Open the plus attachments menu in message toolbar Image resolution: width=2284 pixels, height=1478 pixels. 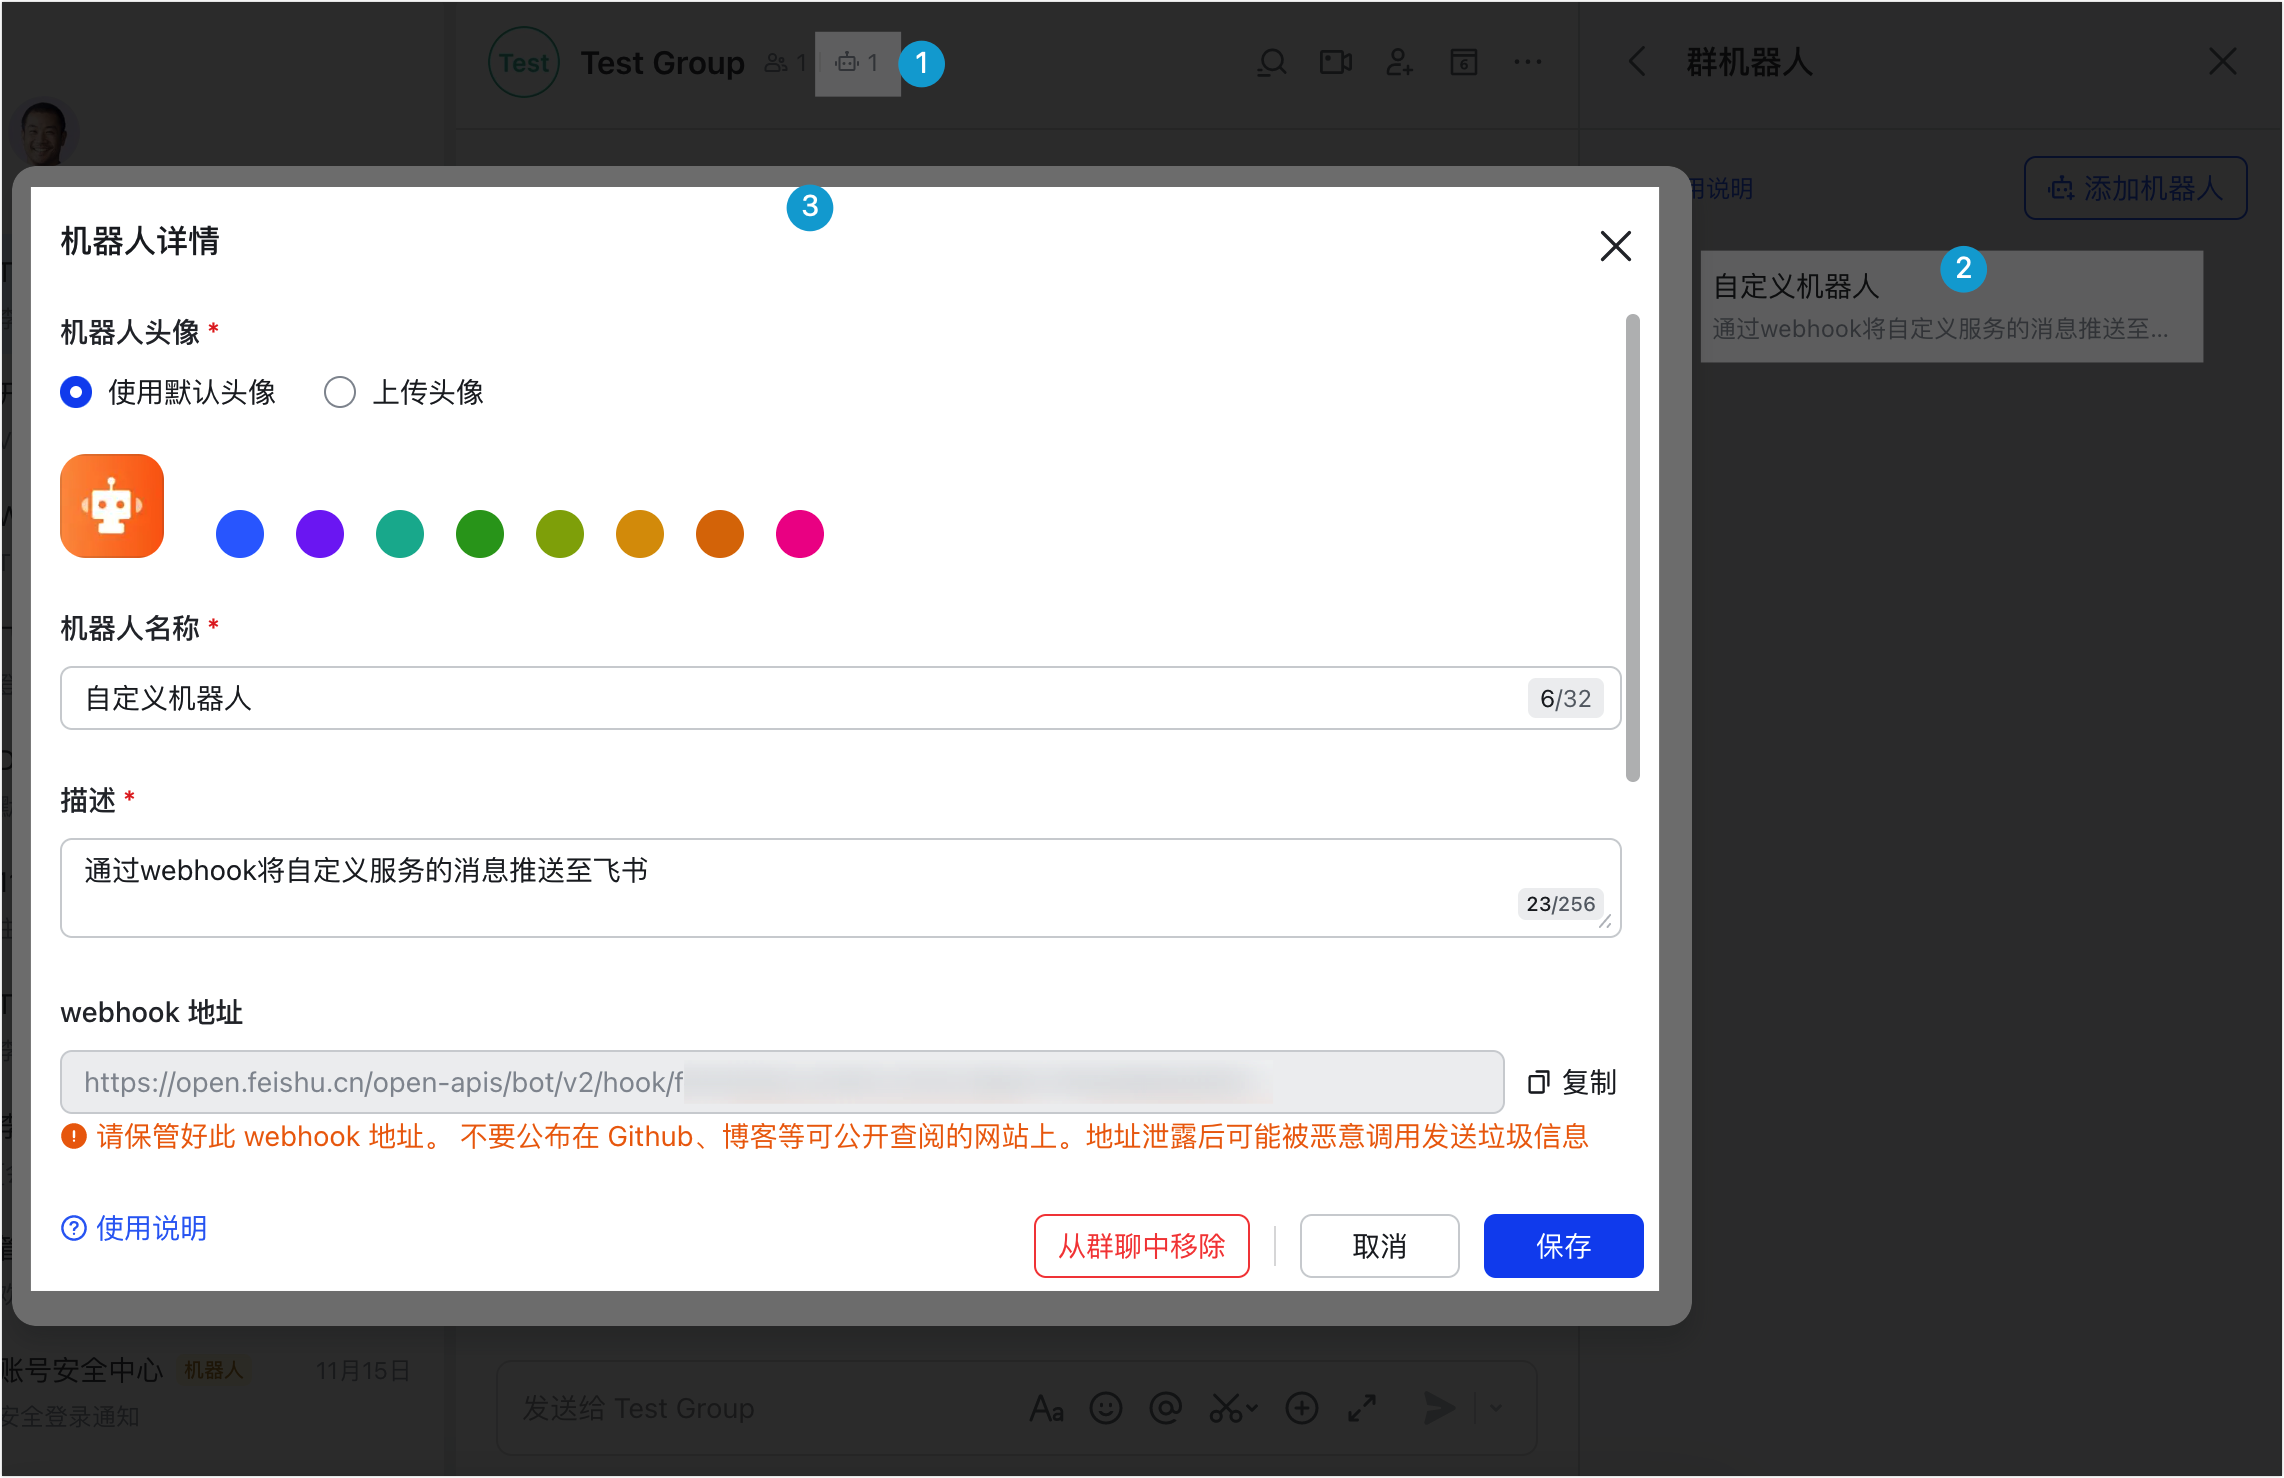click(x=1302, y=1409)
